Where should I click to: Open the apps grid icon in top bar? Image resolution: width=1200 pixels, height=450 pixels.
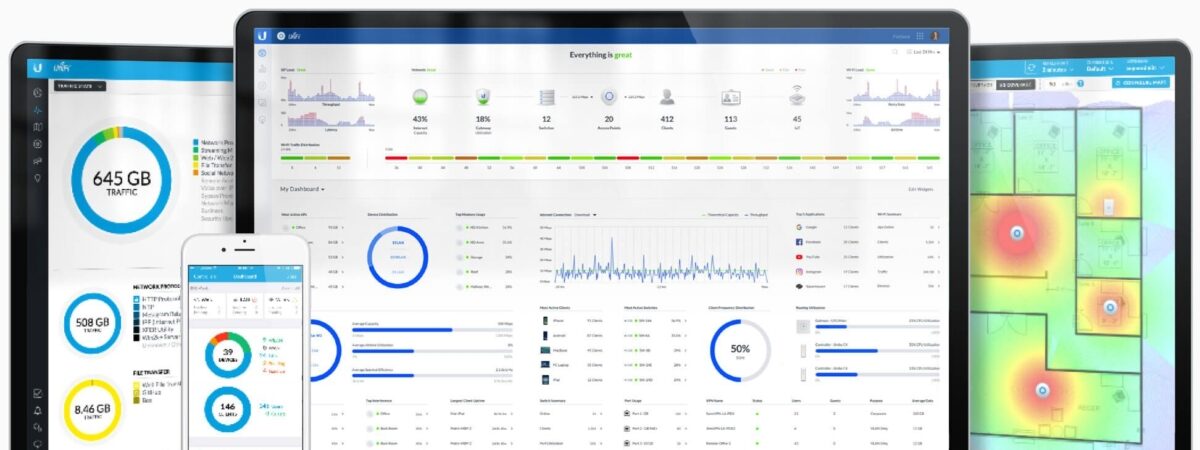tap(919, 36)
